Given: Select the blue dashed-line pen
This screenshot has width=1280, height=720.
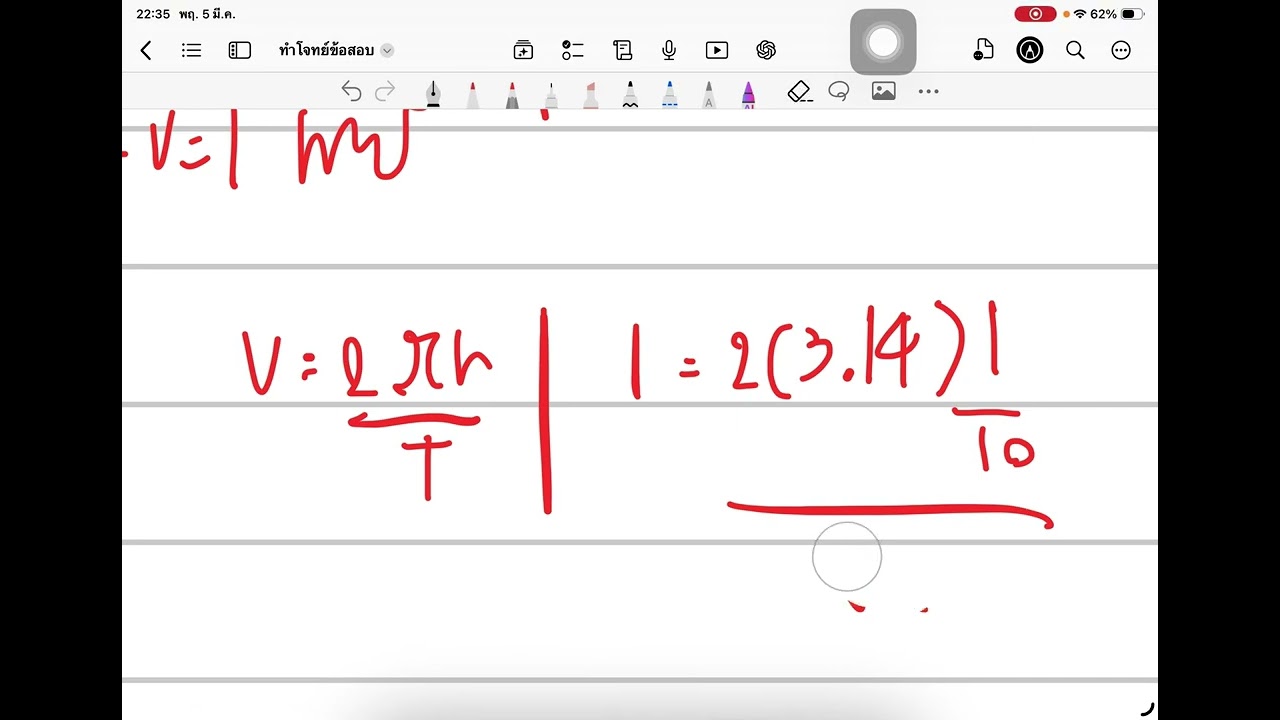Looking at the screenshot, I should click(670, 94).
